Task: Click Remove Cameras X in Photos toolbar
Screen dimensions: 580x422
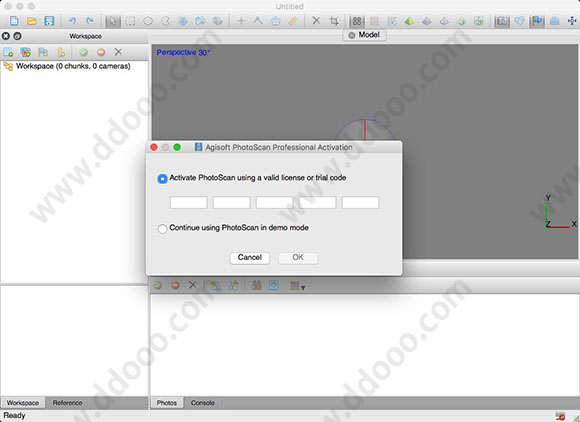Action: coord(192,285)
